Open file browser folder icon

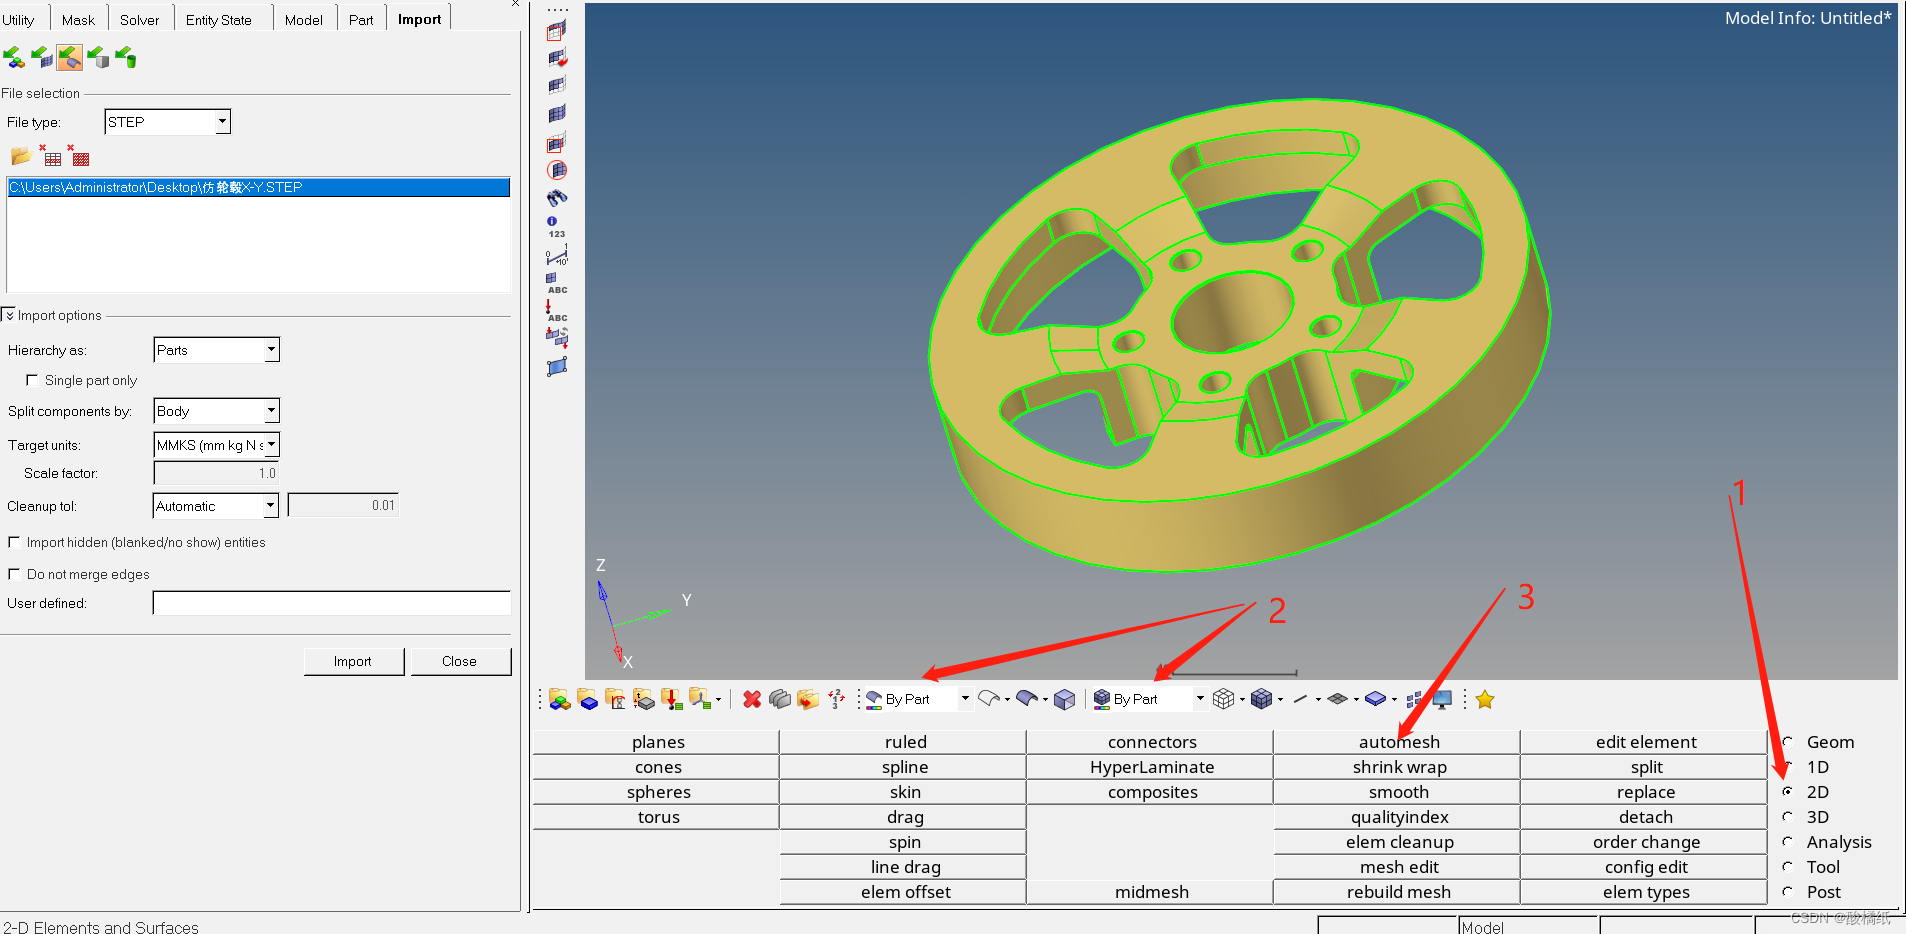tap(20, 157)
